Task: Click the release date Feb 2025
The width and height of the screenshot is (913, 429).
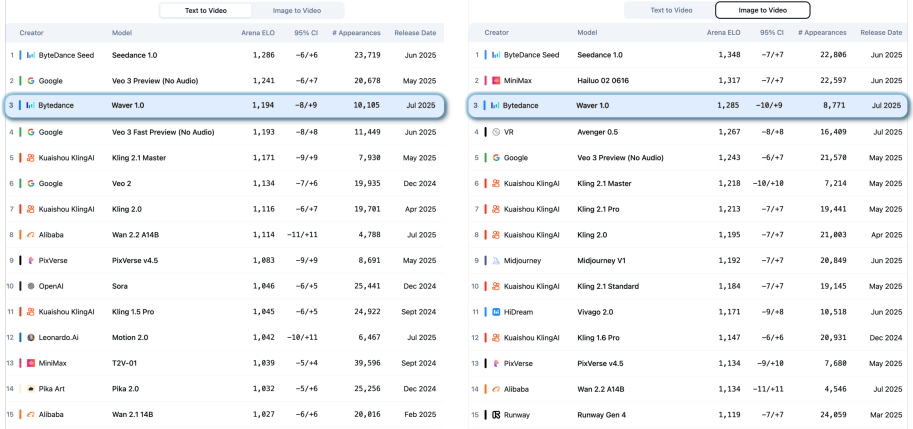Action: pos(419,414)
